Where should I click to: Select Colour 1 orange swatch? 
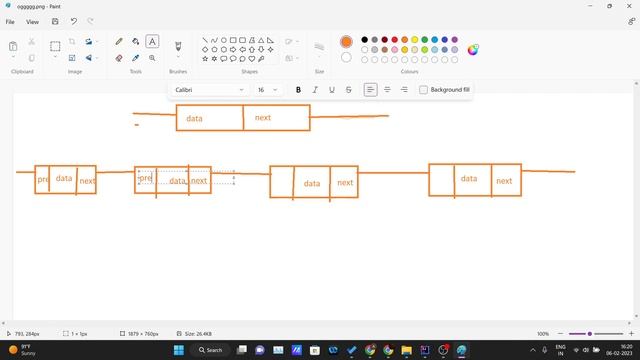pyautogui.click(x=346, y=42)
